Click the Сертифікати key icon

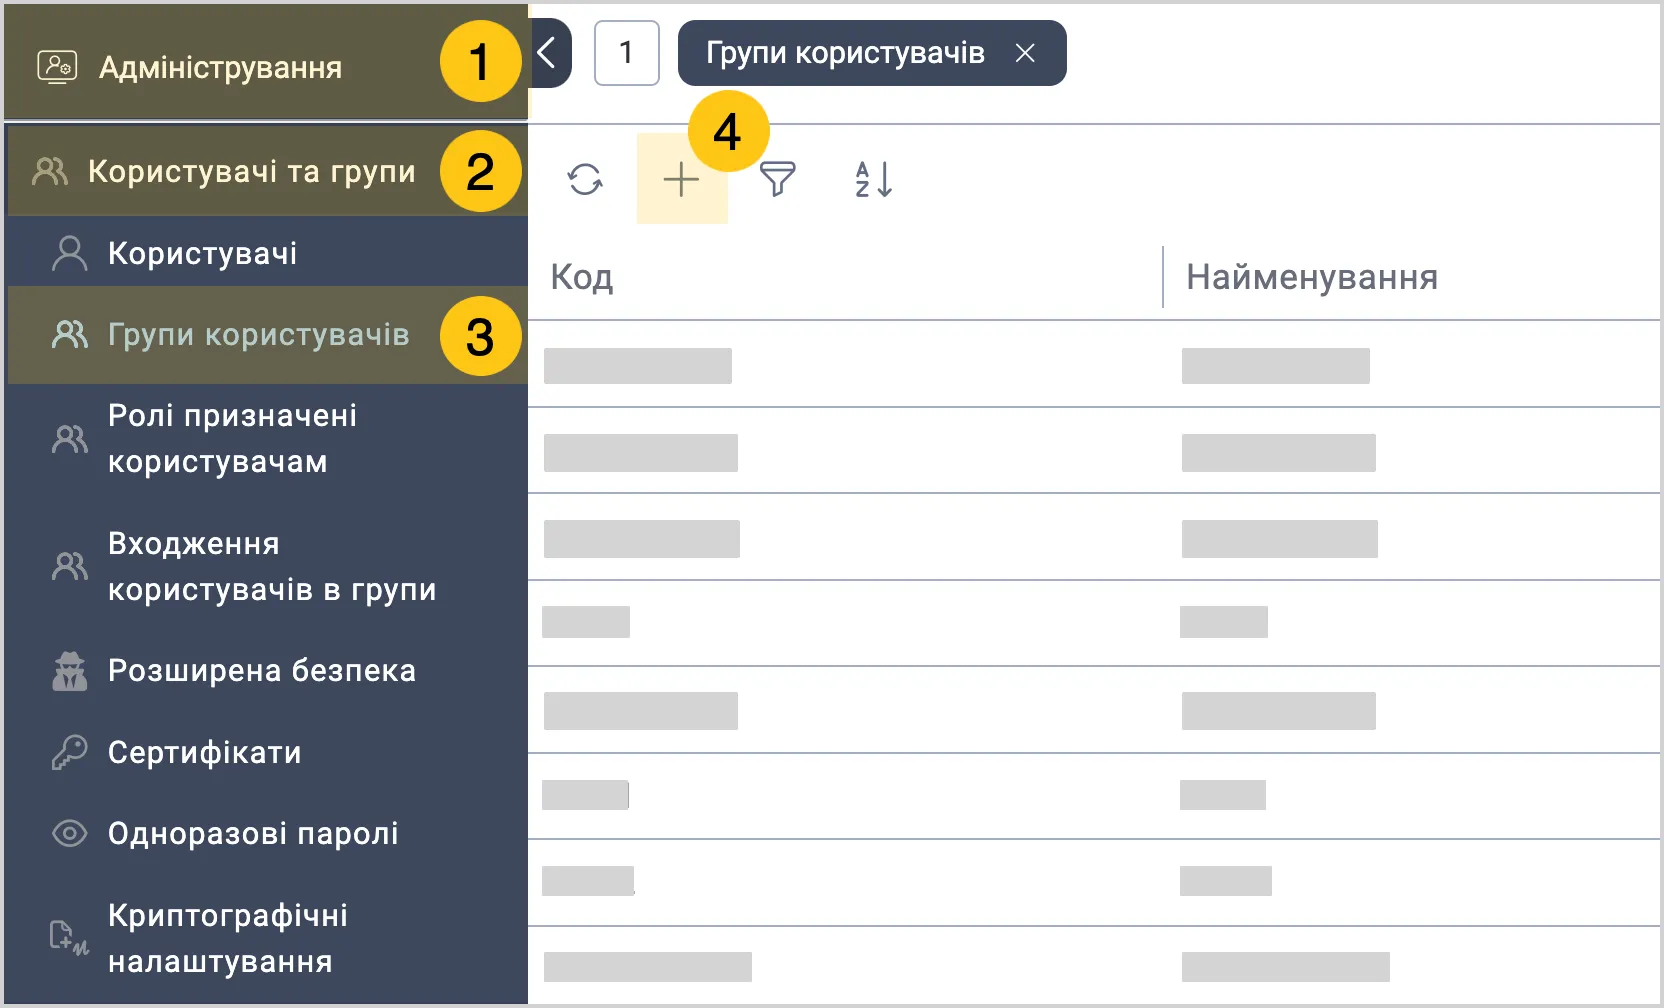[x=69, y=752]
